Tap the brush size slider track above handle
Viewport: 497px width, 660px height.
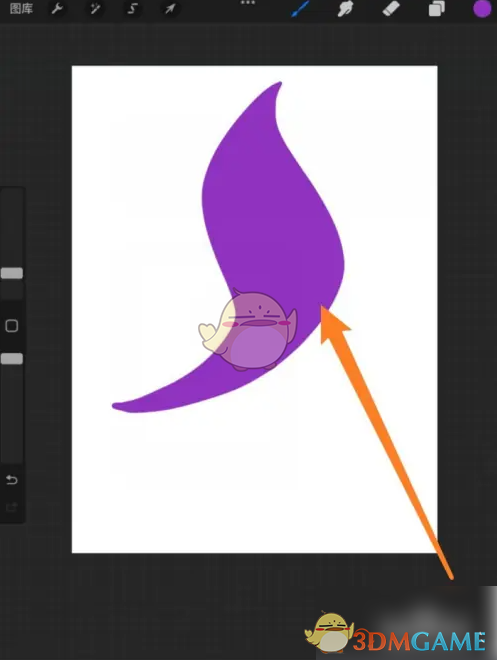click(12, 227)
